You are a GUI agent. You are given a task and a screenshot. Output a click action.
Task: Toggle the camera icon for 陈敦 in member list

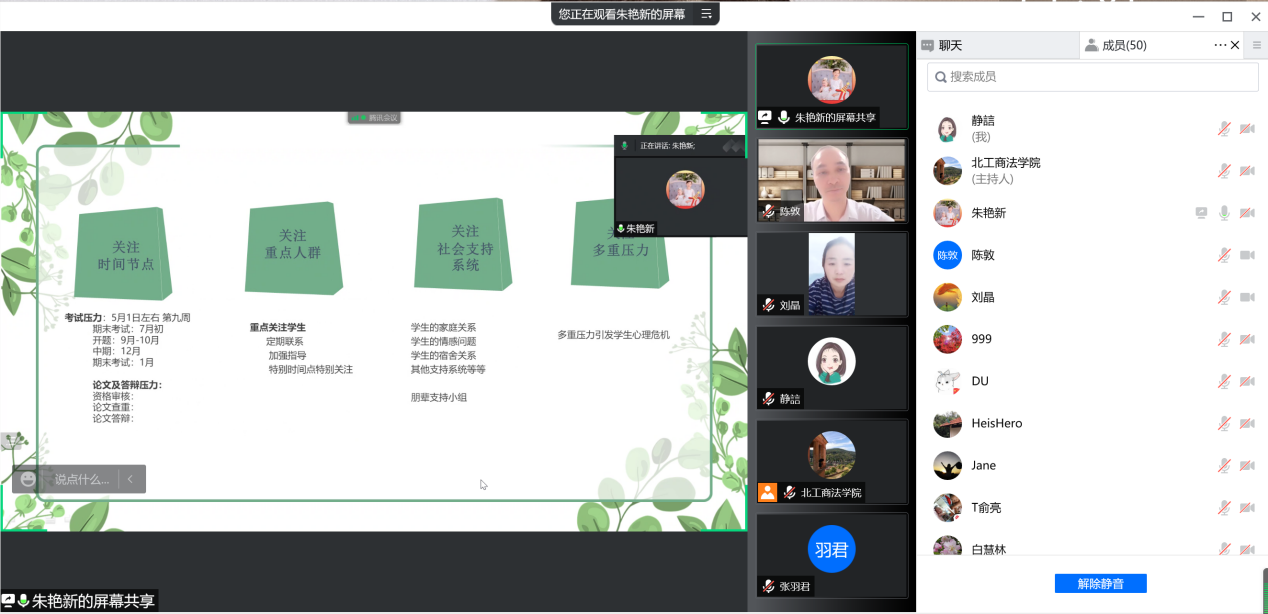(x=1247, y=255)
